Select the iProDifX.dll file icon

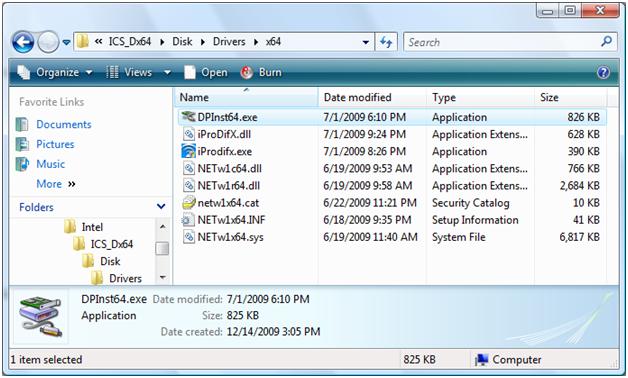(189, 134)
